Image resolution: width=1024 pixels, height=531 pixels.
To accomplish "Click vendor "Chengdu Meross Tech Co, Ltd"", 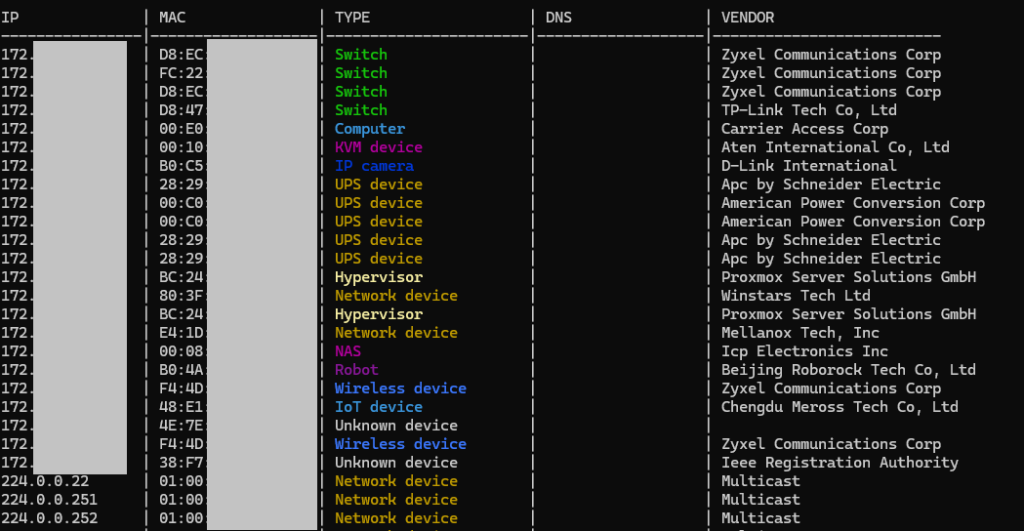I will (x=839, y=407).
